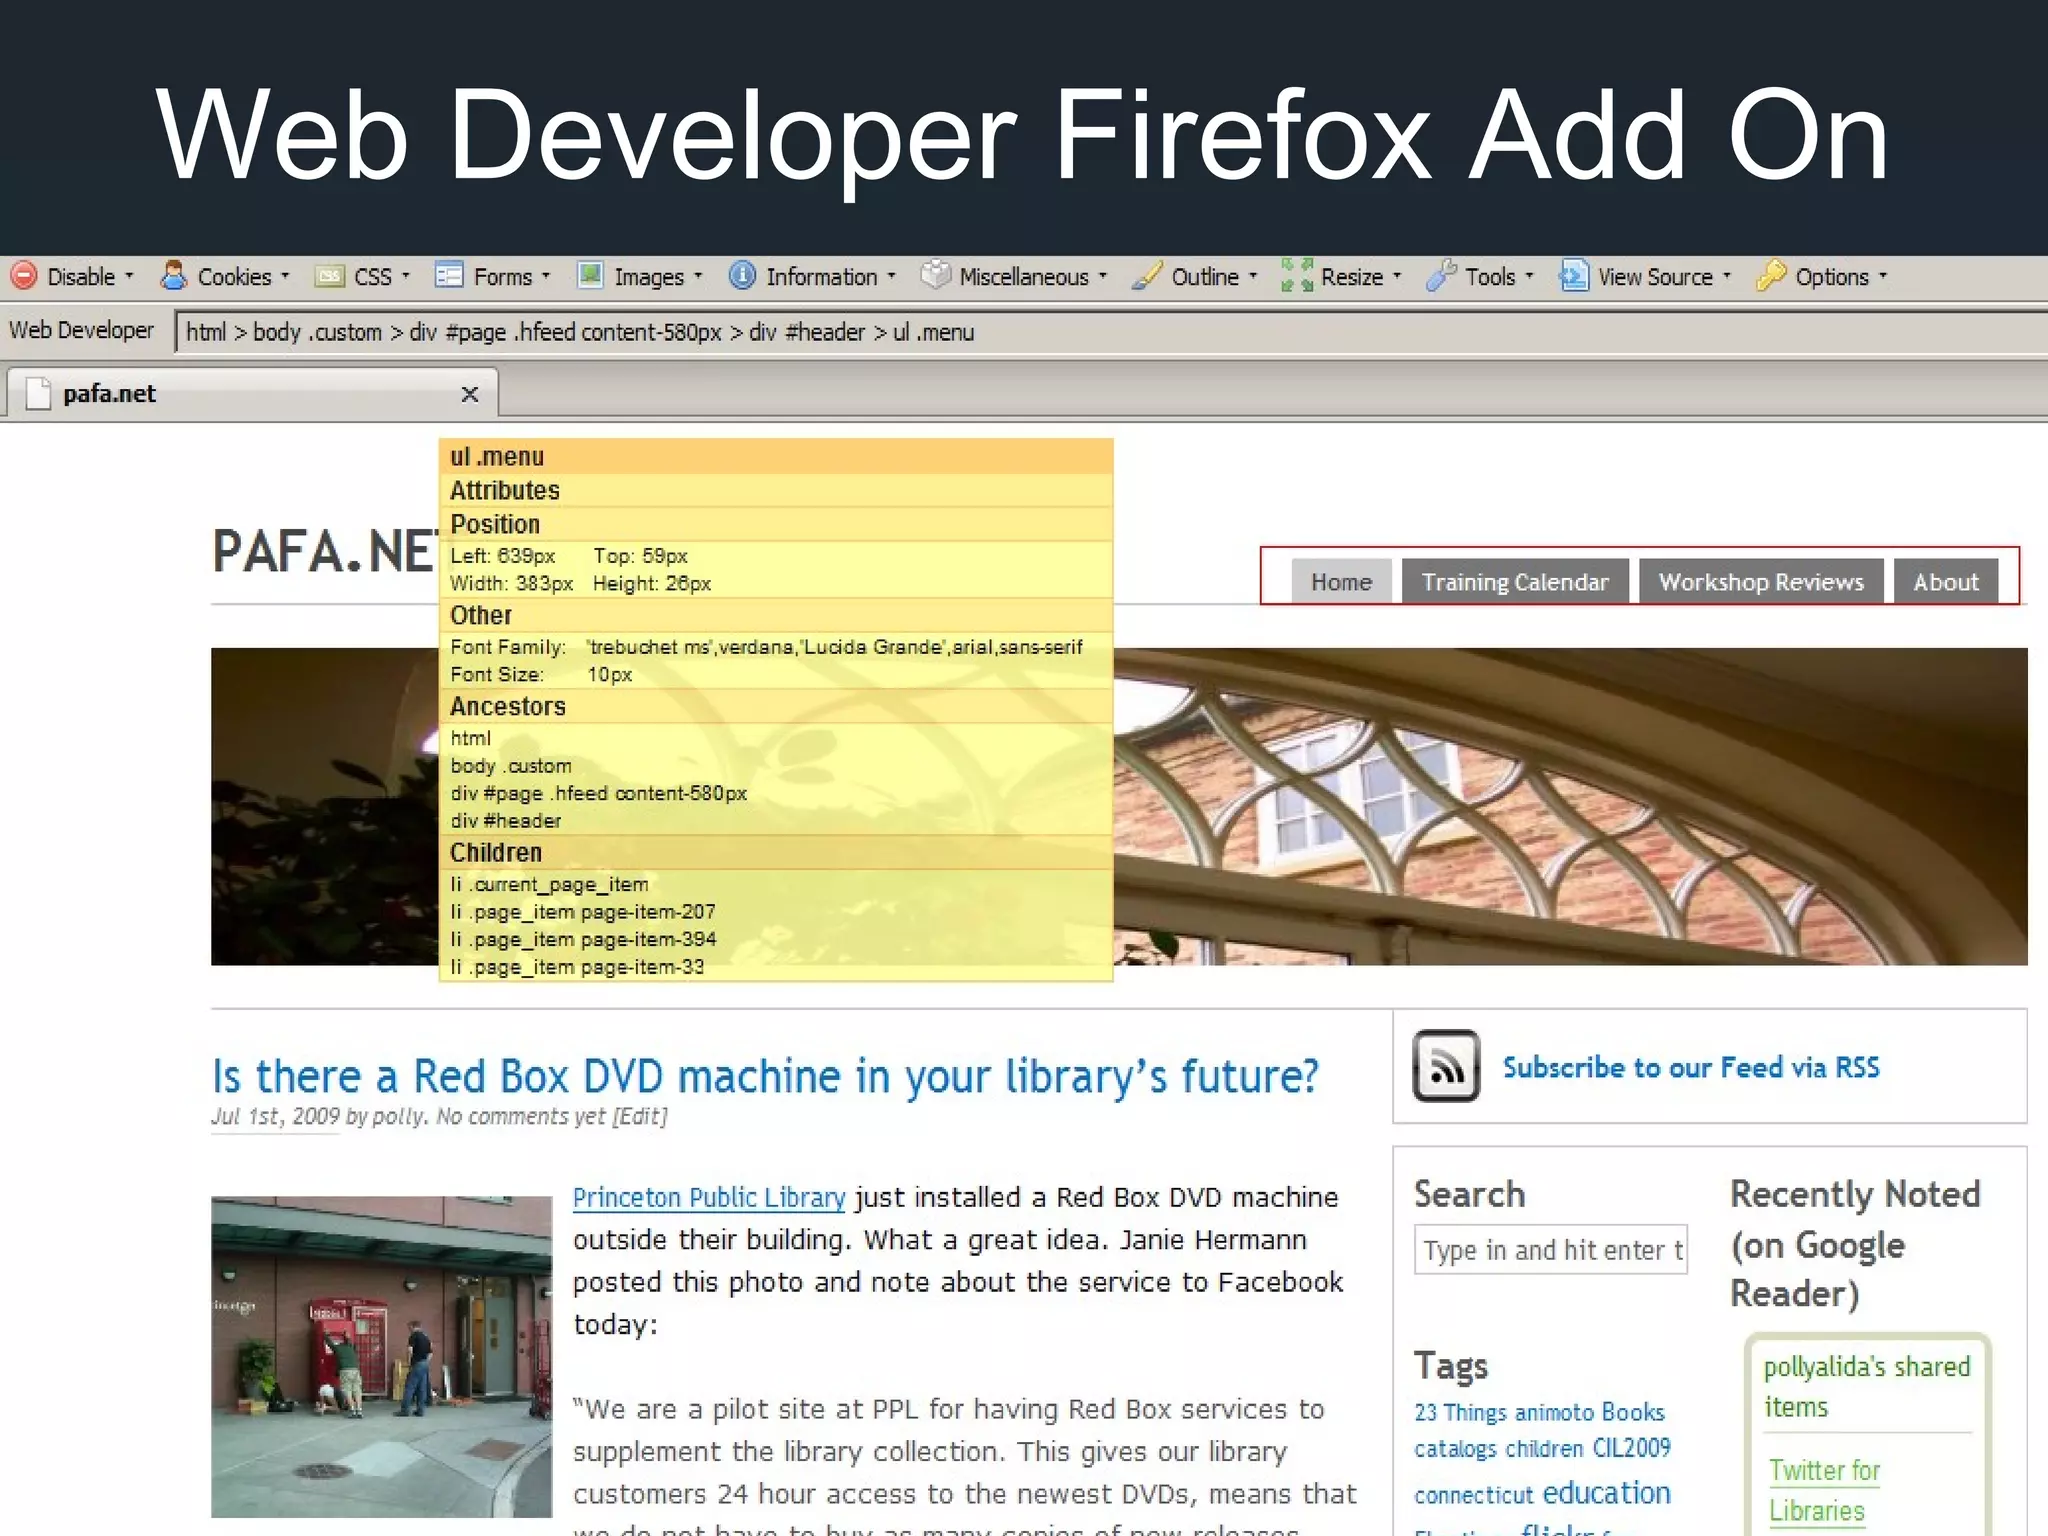Click the connecticut tag

1473,1494
